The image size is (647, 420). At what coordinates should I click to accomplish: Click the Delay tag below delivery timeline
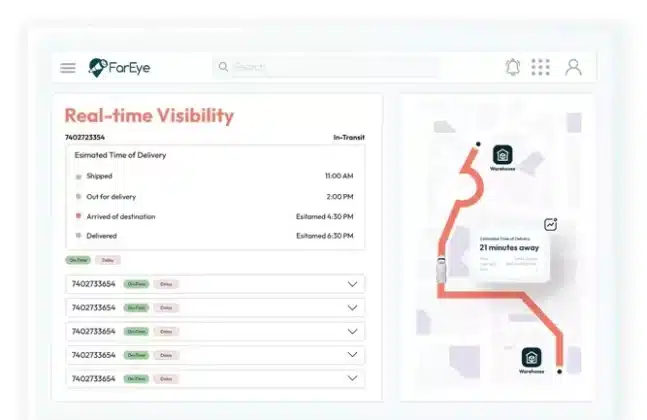coord(107,259)
